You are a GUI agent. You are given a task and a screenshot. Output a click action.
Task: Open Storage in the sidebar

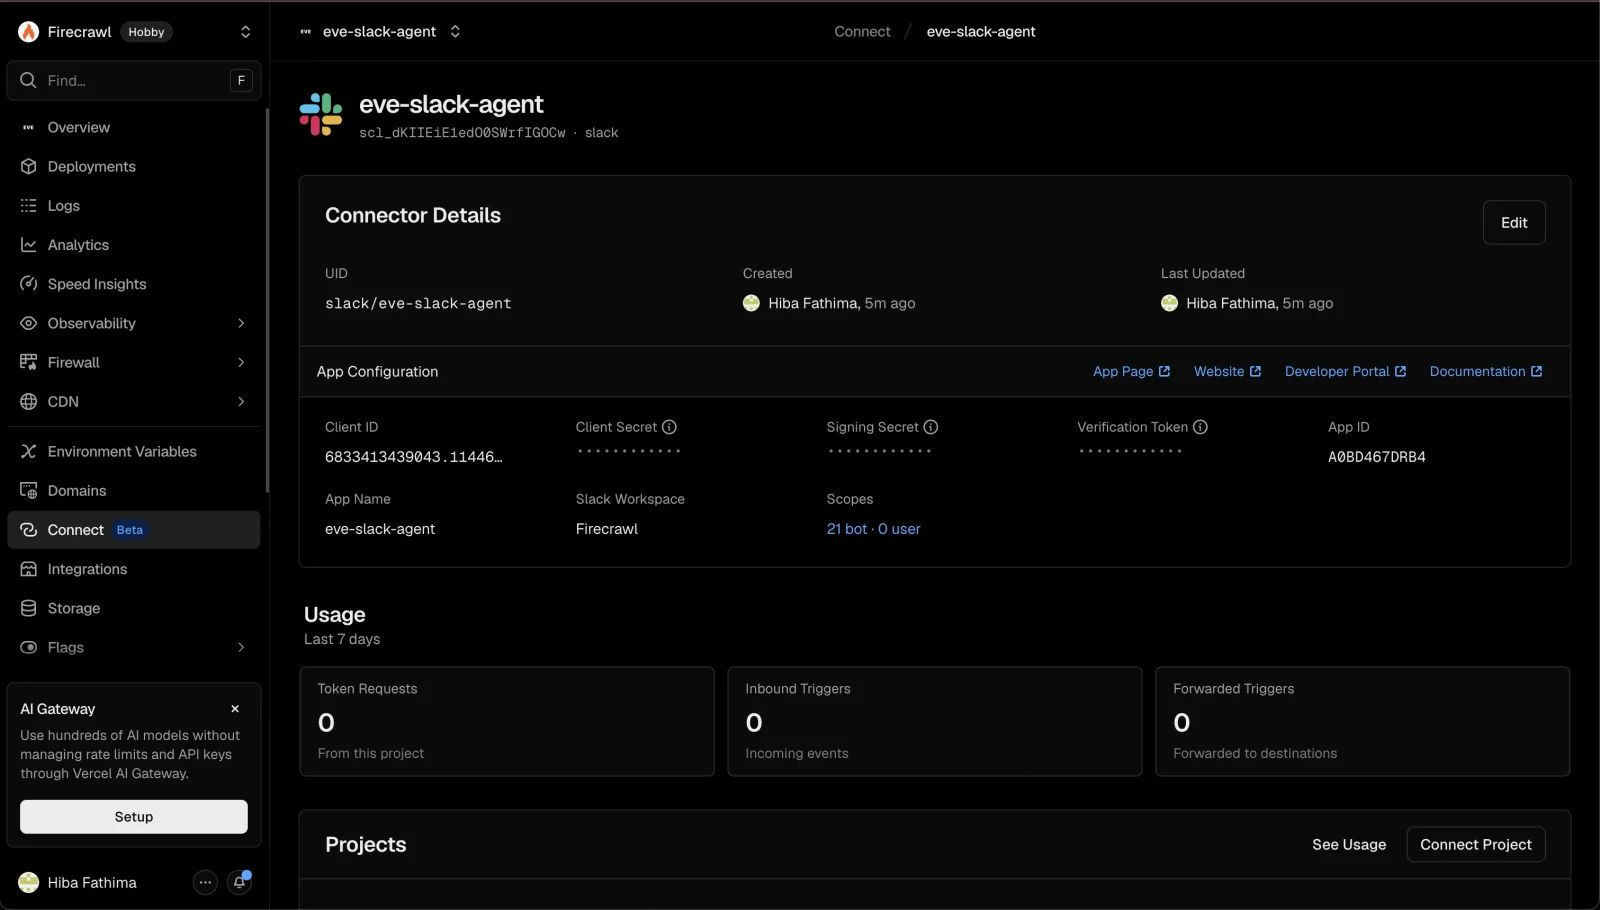(134, 608)
